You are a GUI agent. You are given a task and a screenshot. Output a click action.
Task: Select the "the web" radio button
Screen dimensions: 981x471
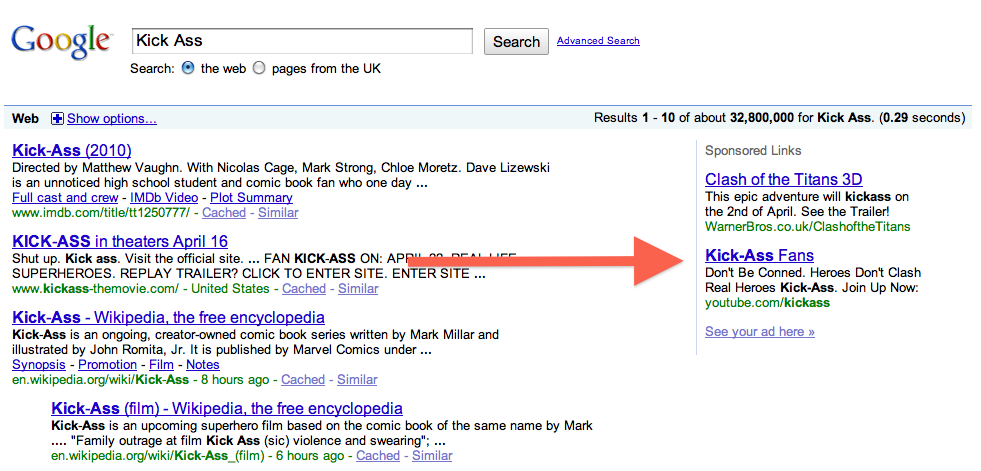click(188, 68)
